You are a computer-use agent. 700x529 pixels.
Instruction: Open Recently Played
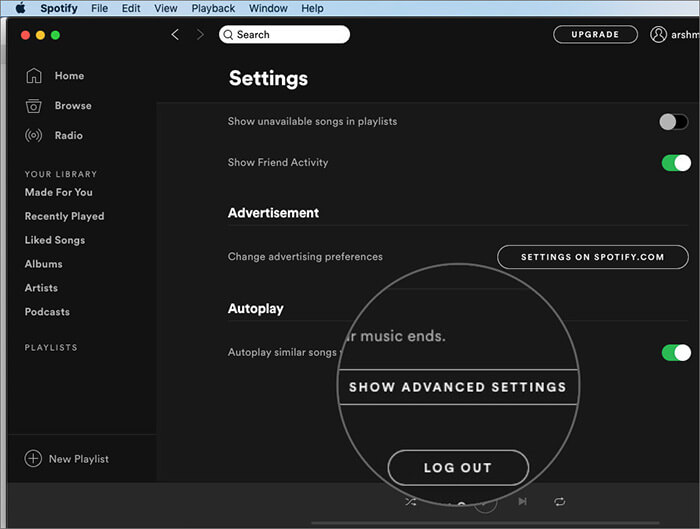[x=64, y=217]
